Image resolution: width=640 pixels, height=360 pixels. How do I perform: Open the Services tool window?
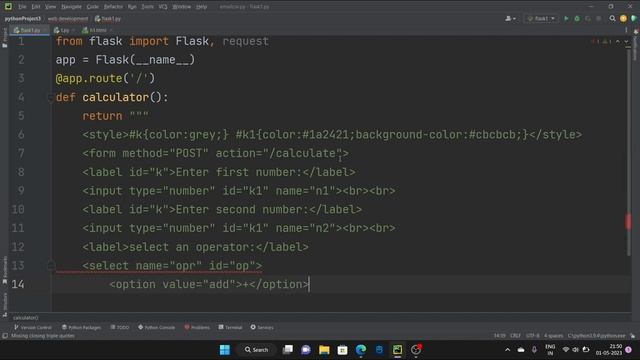coord(262,327)
